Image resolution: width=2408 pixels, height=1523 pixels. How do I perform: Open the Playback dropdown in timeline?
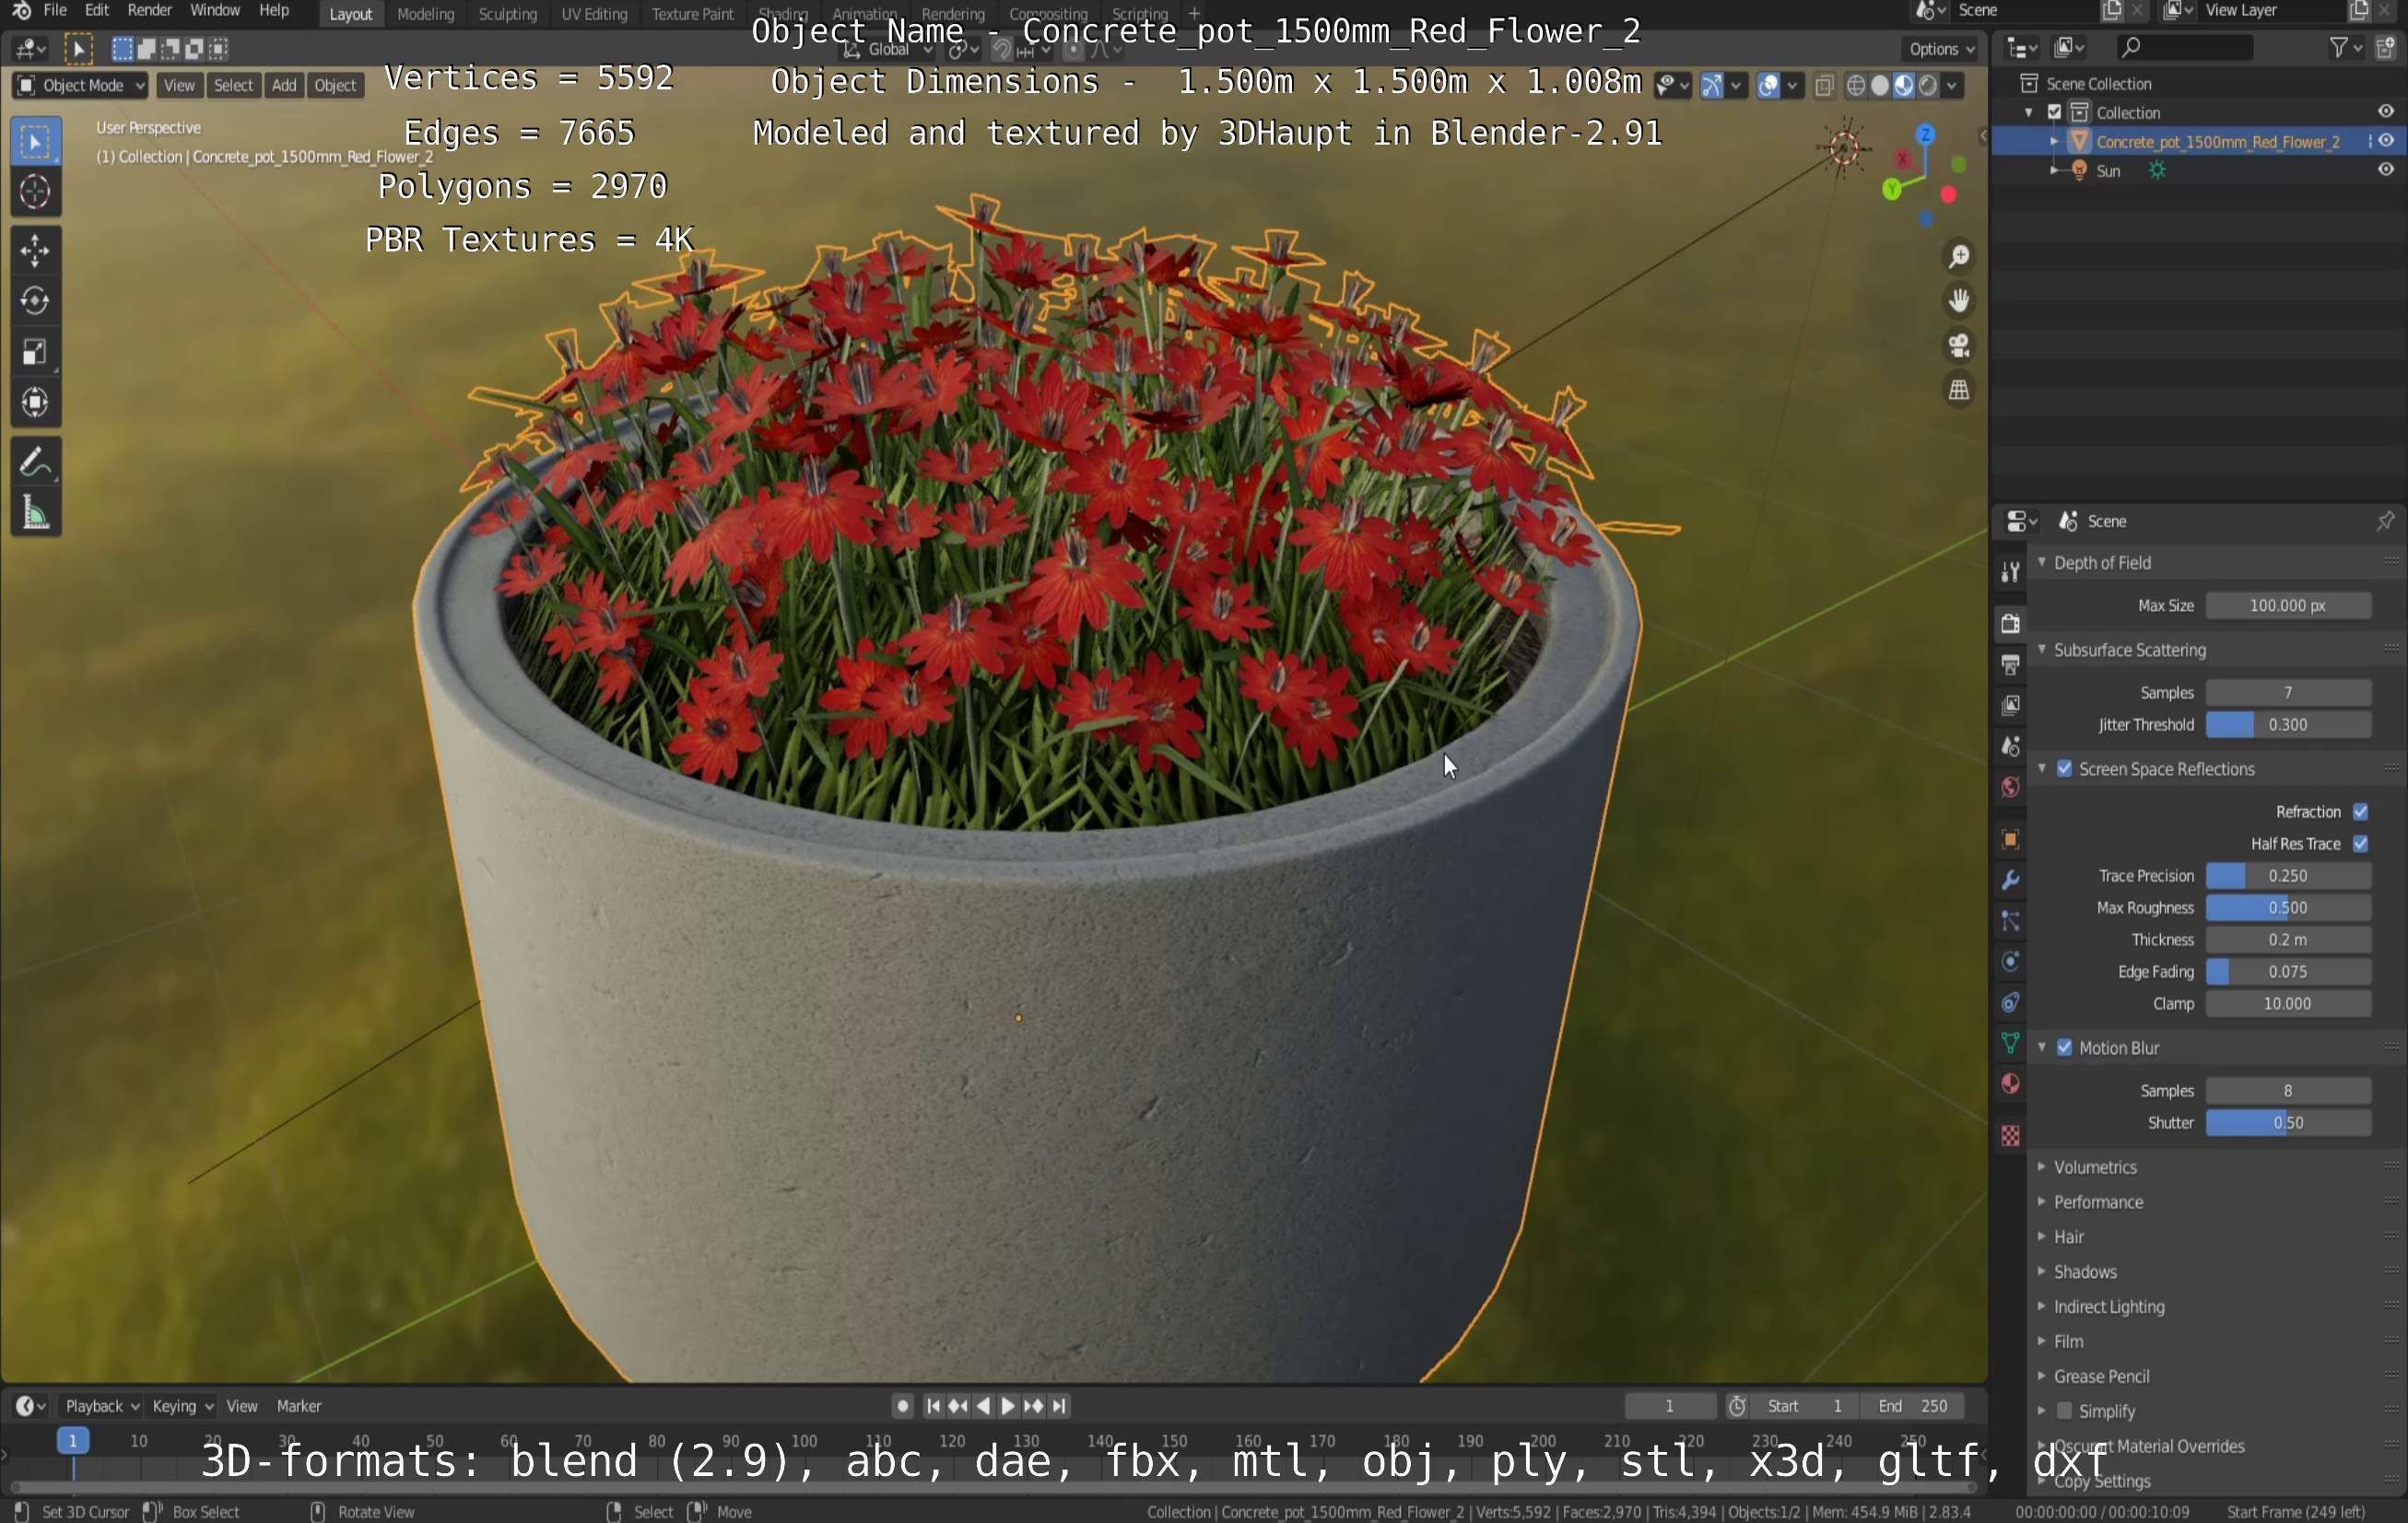point(101,1405)
